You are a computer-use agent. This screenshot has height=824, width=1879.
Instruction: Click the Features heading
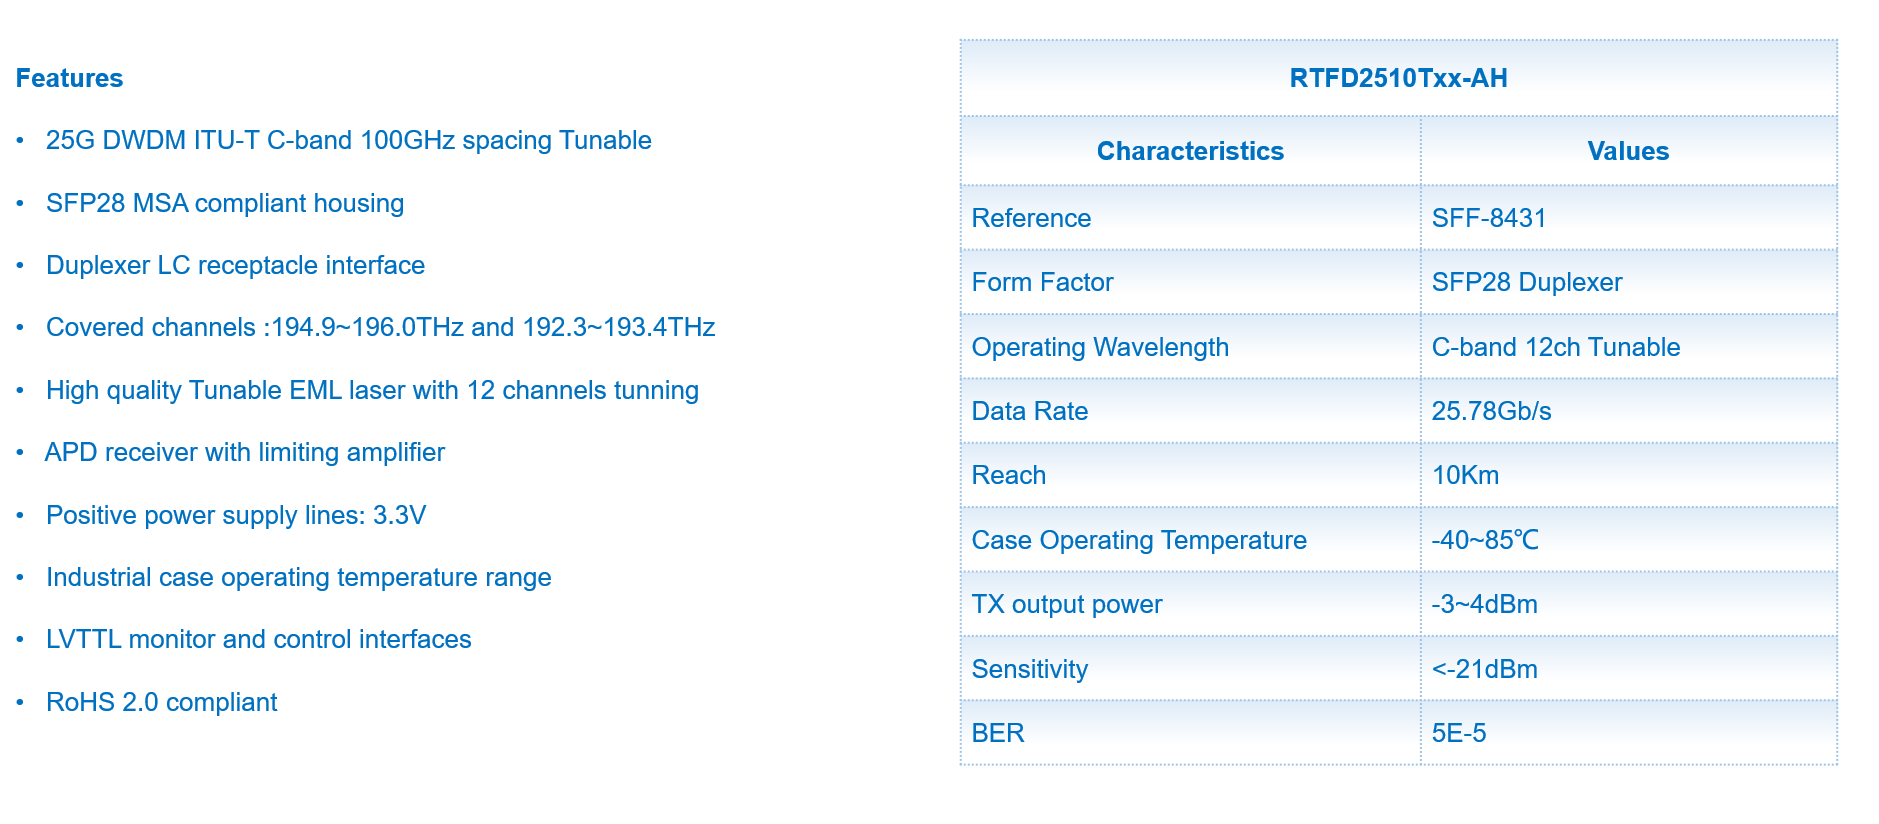point(69,78)
